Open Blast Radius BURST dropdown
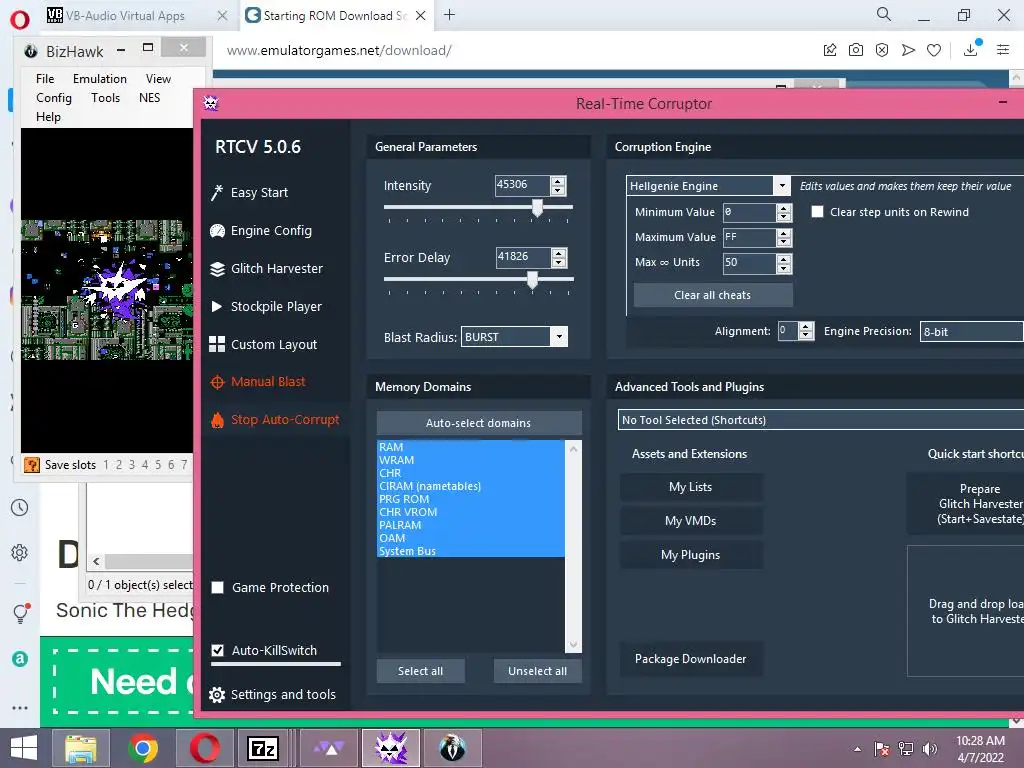The height and width of the screenshot is (768, 1024). (x=558, y=337)
